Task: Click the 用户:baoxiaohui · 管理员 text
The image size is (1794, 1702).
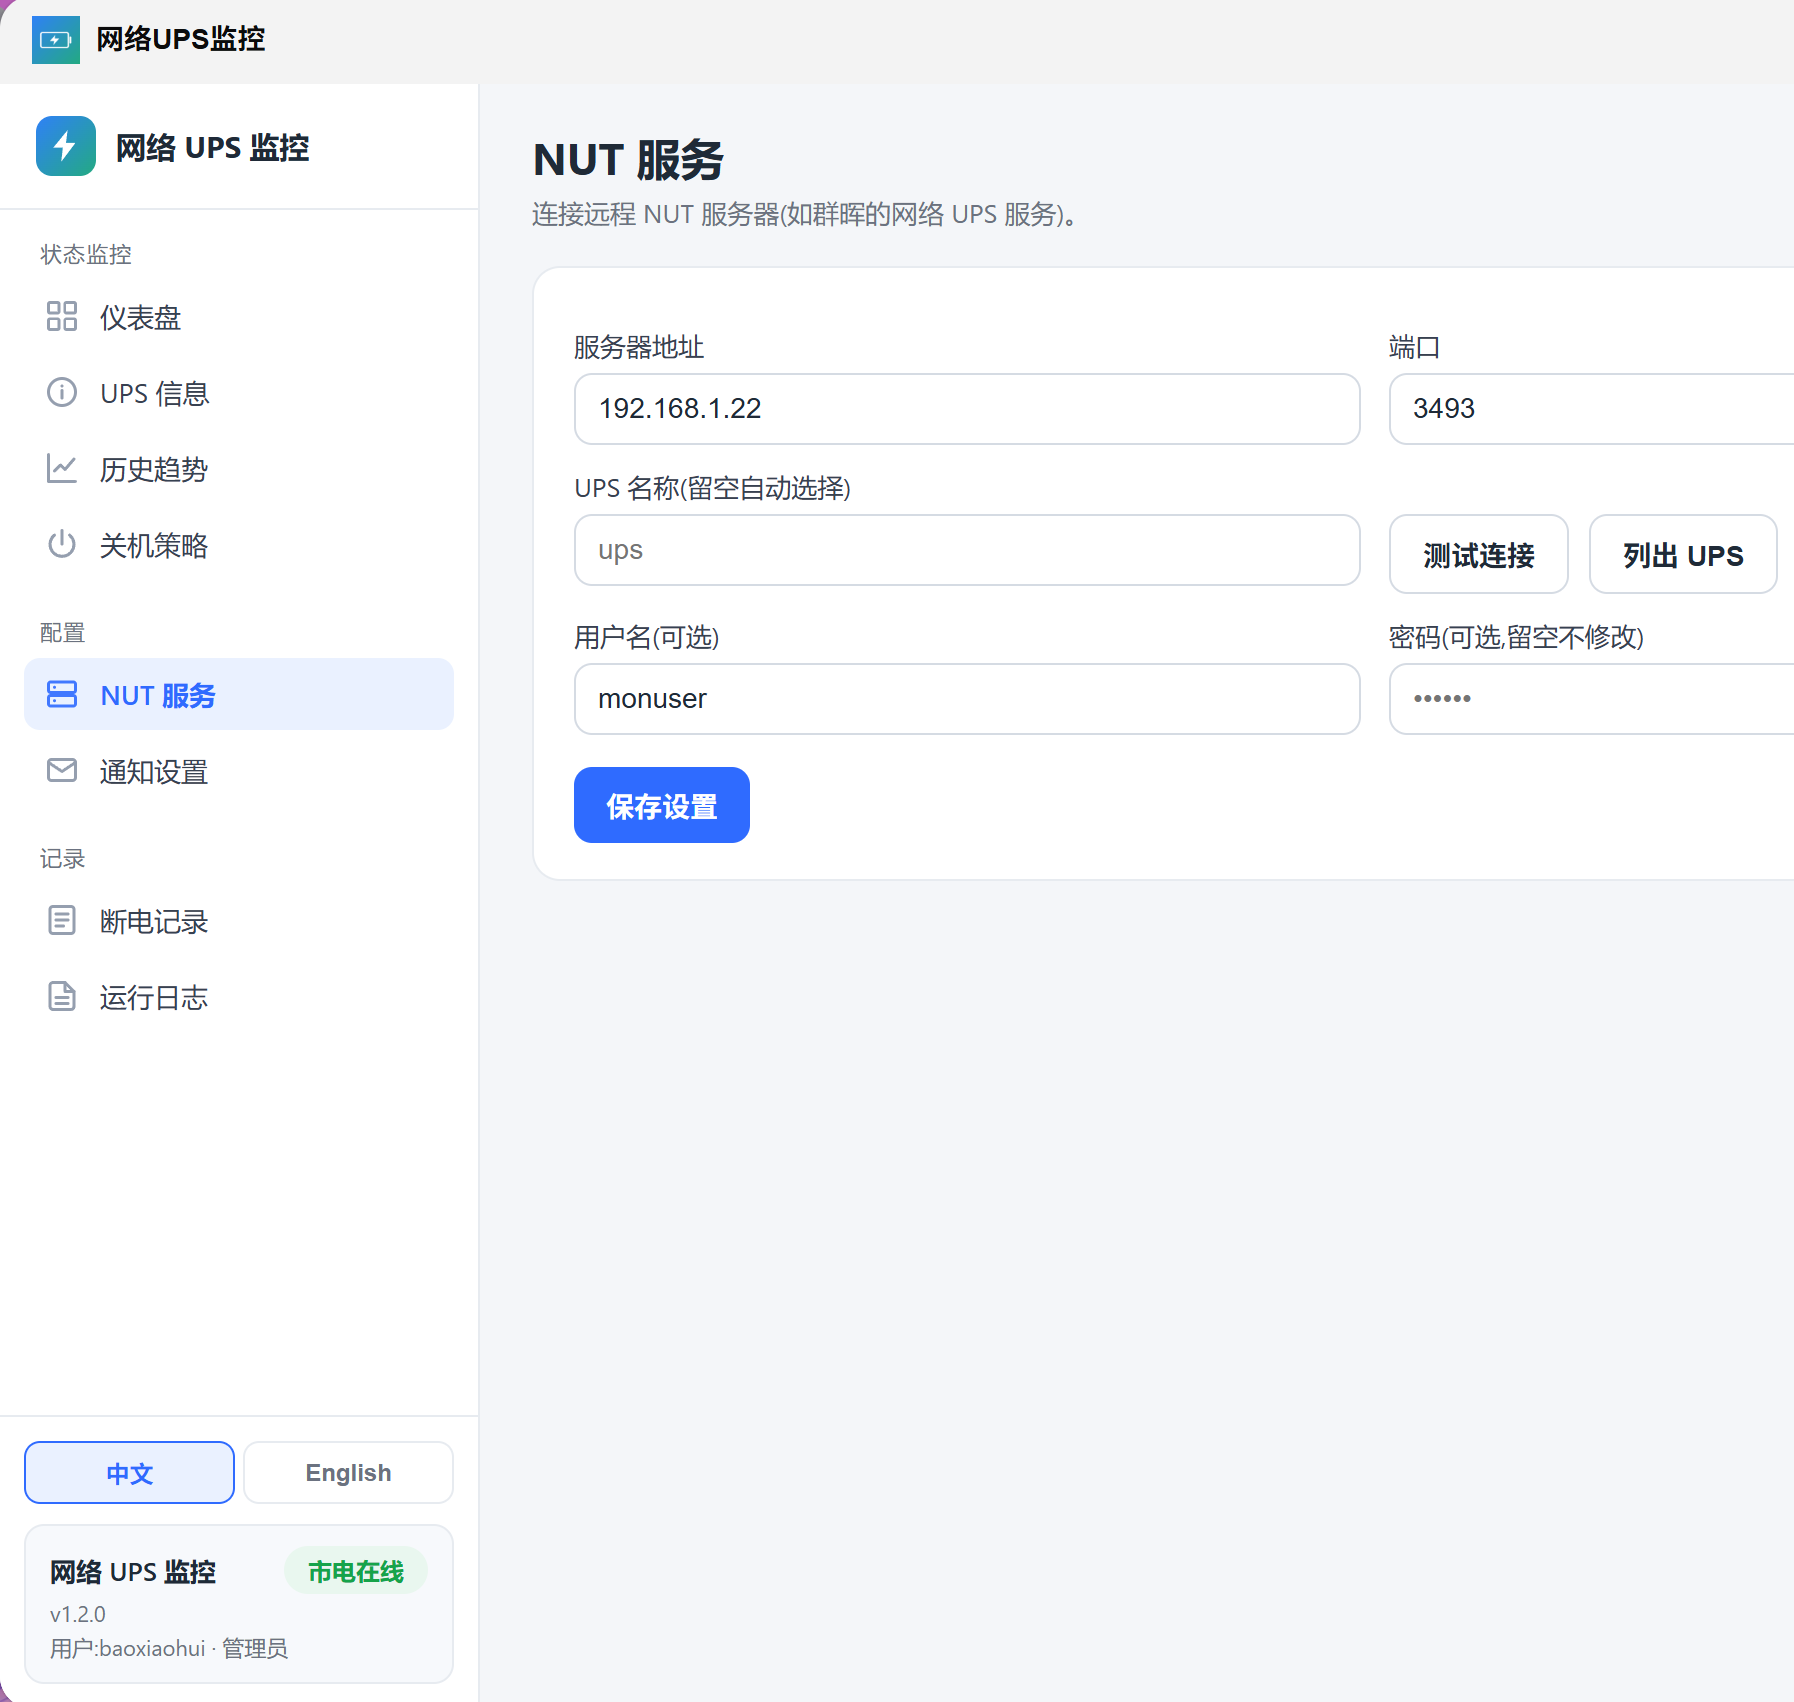Action: (169, 1648)
